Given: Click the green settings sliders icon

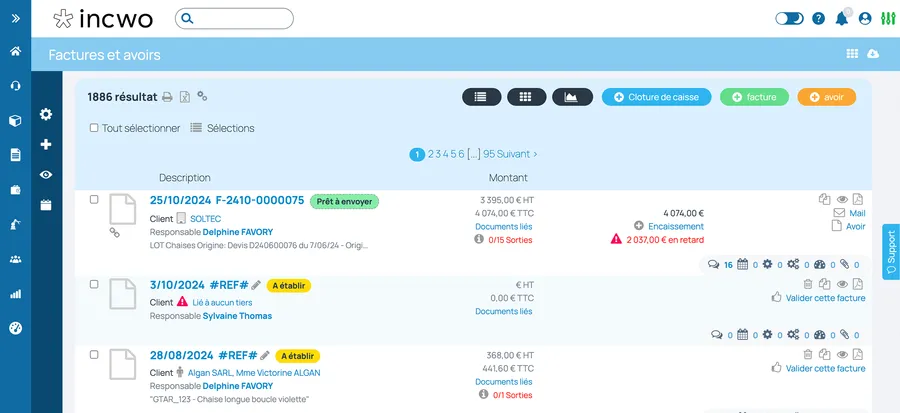Looking at the screenshot, I should (x=887, y=18).
